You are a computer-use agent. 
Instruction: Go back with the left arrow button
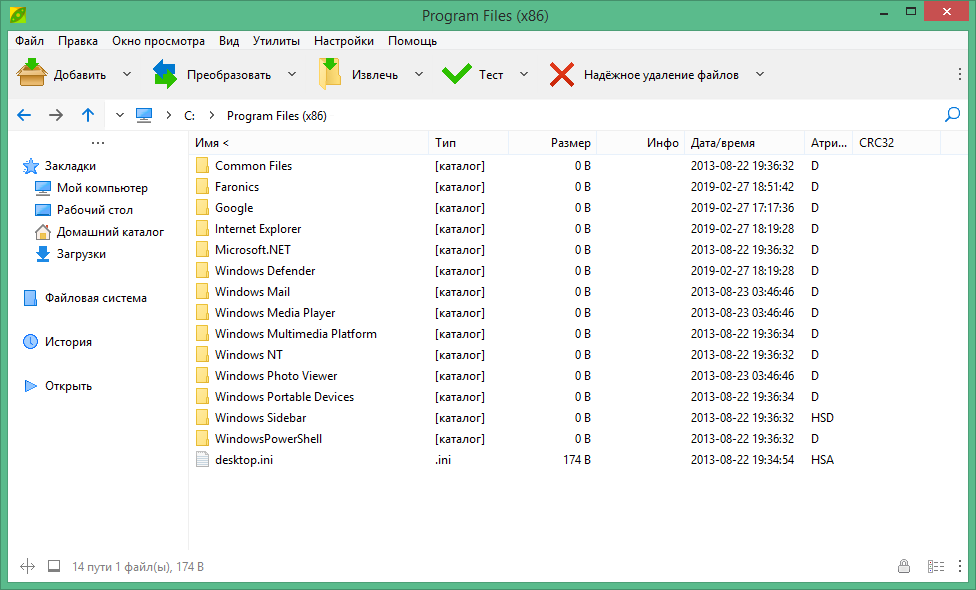(x=24, y=115)
